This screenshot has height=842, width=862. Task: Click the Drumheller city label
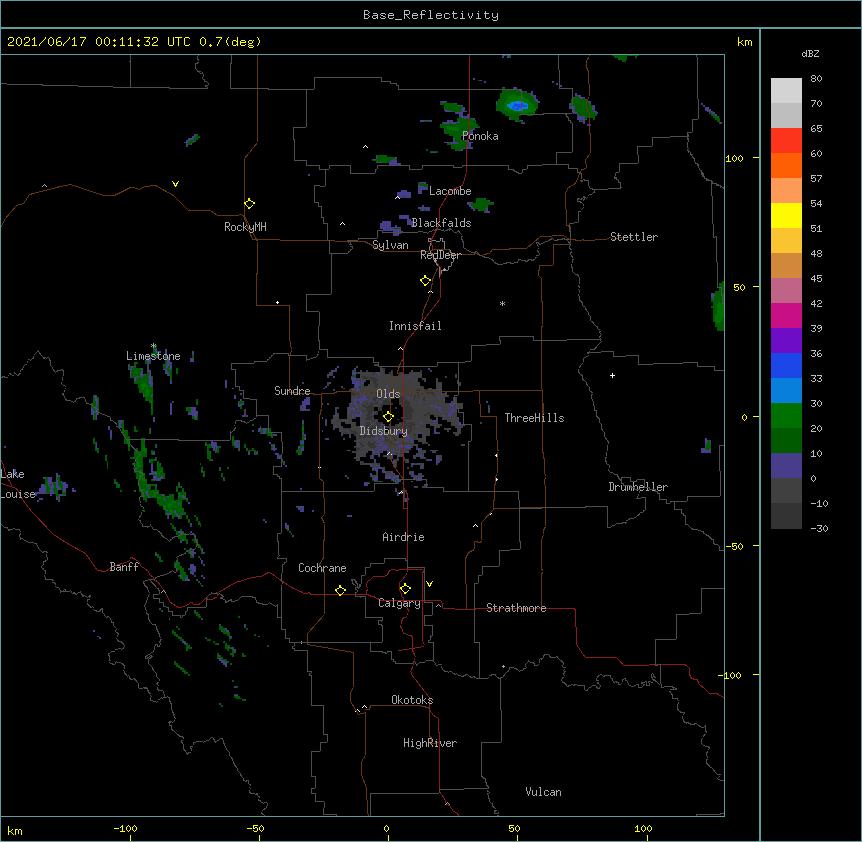[x=638, y=487]
